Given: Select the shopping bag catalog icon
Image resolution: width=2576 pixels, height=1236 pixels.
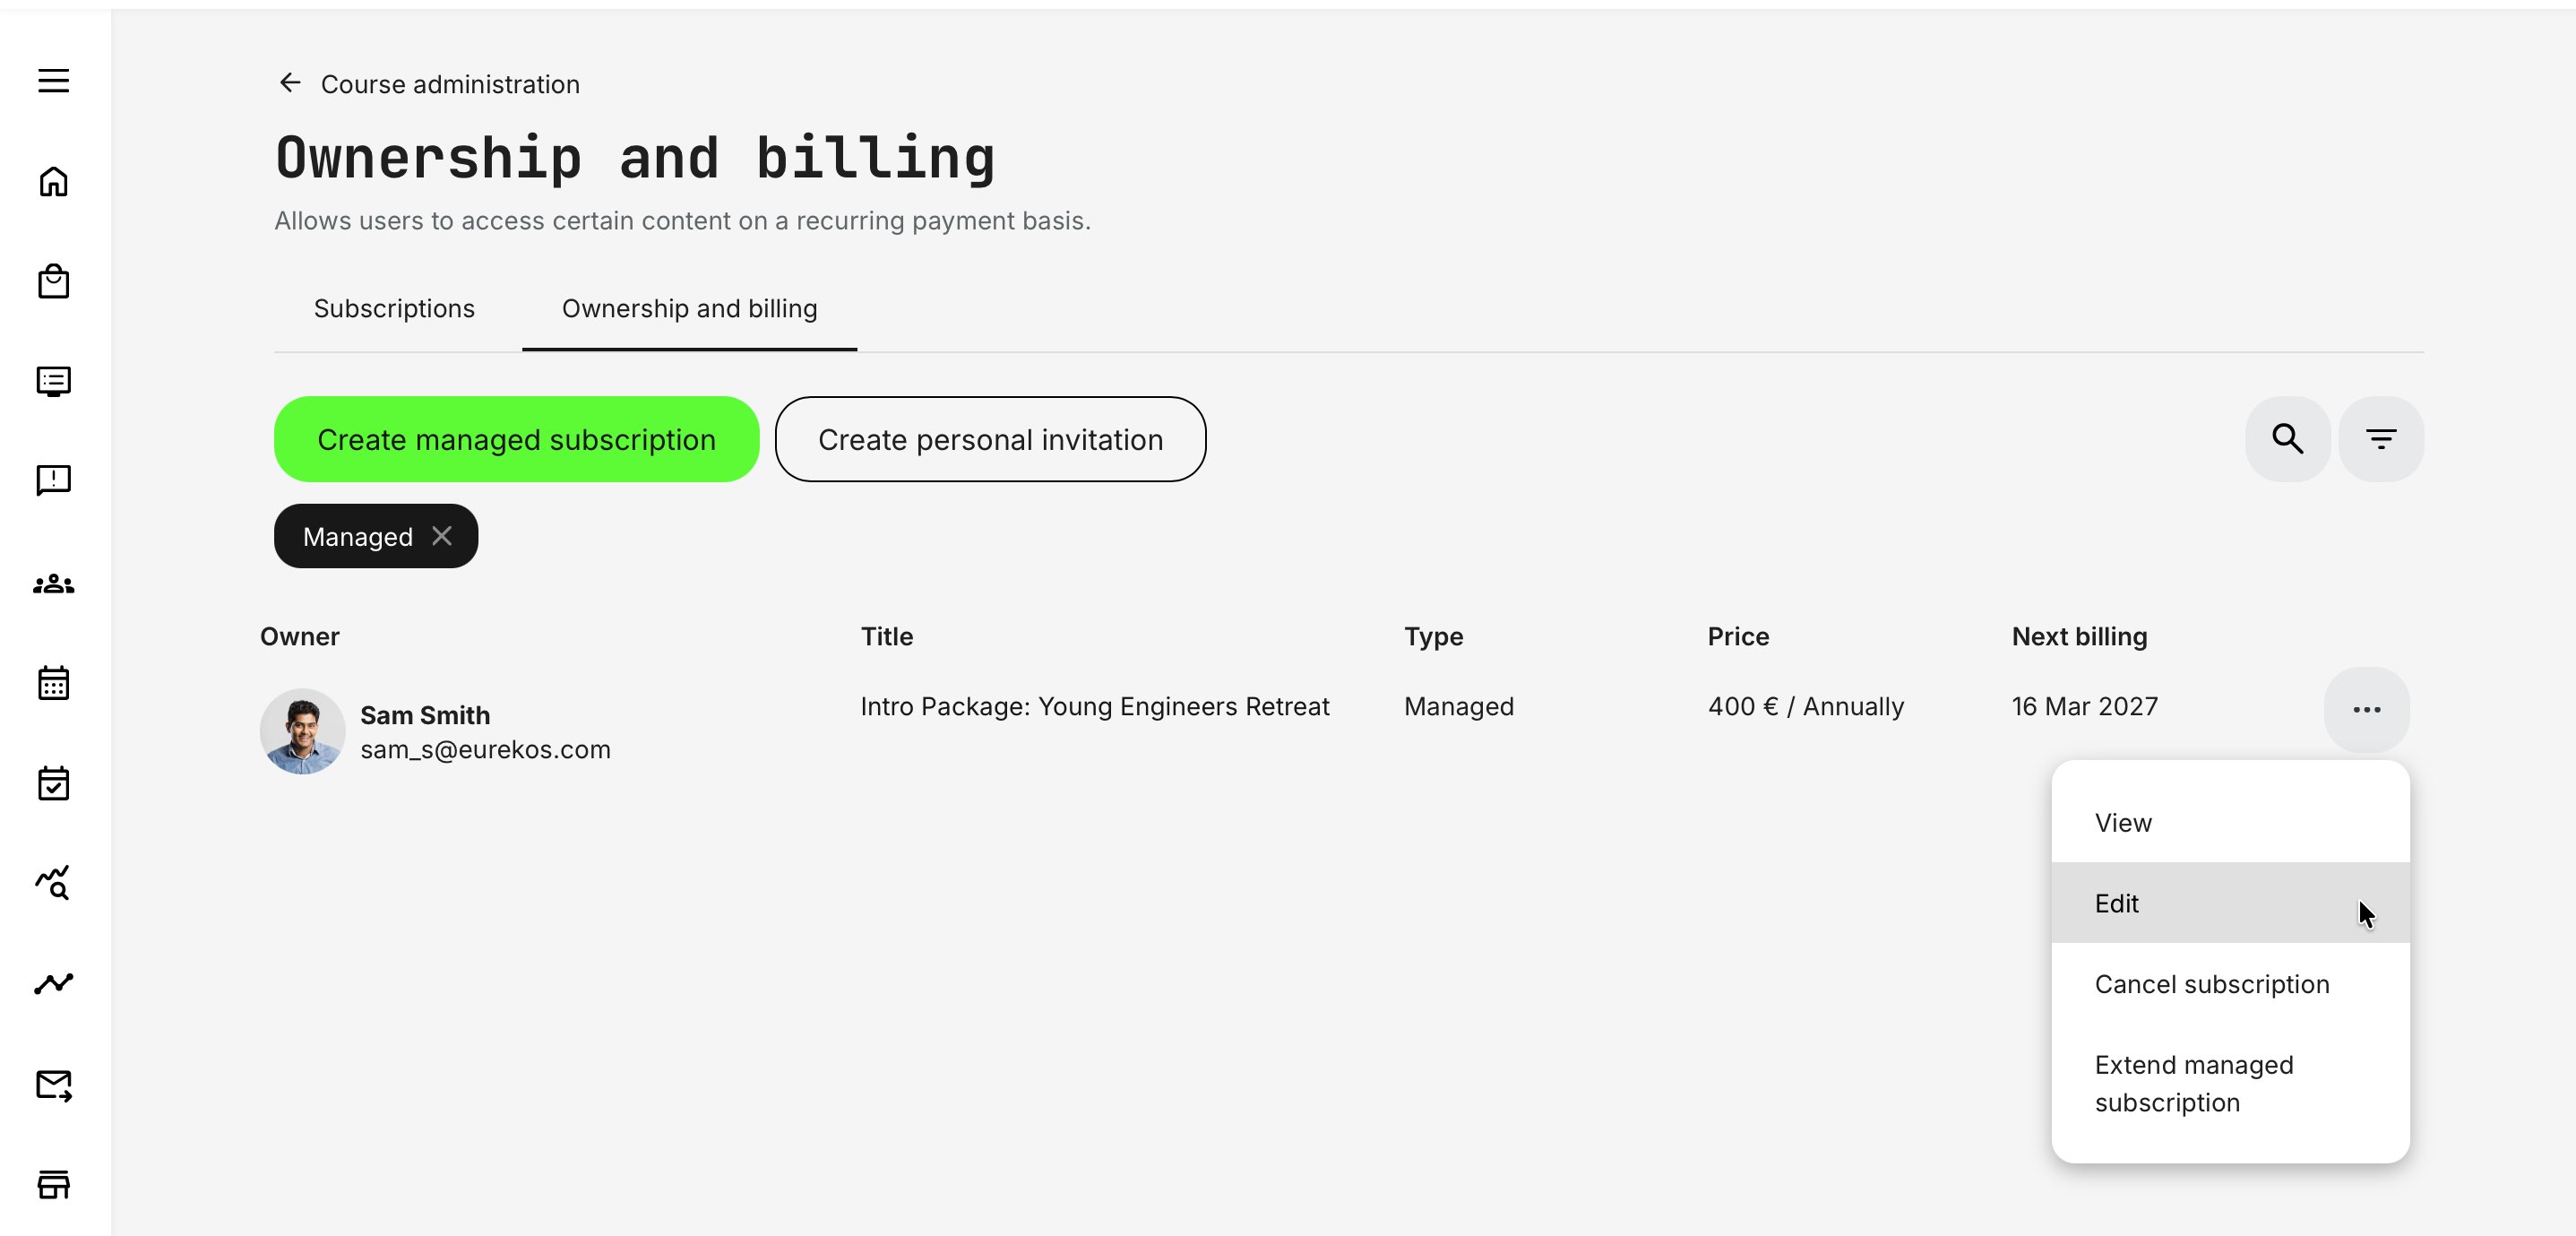Looking at the screenshot, I should point(53,281).
